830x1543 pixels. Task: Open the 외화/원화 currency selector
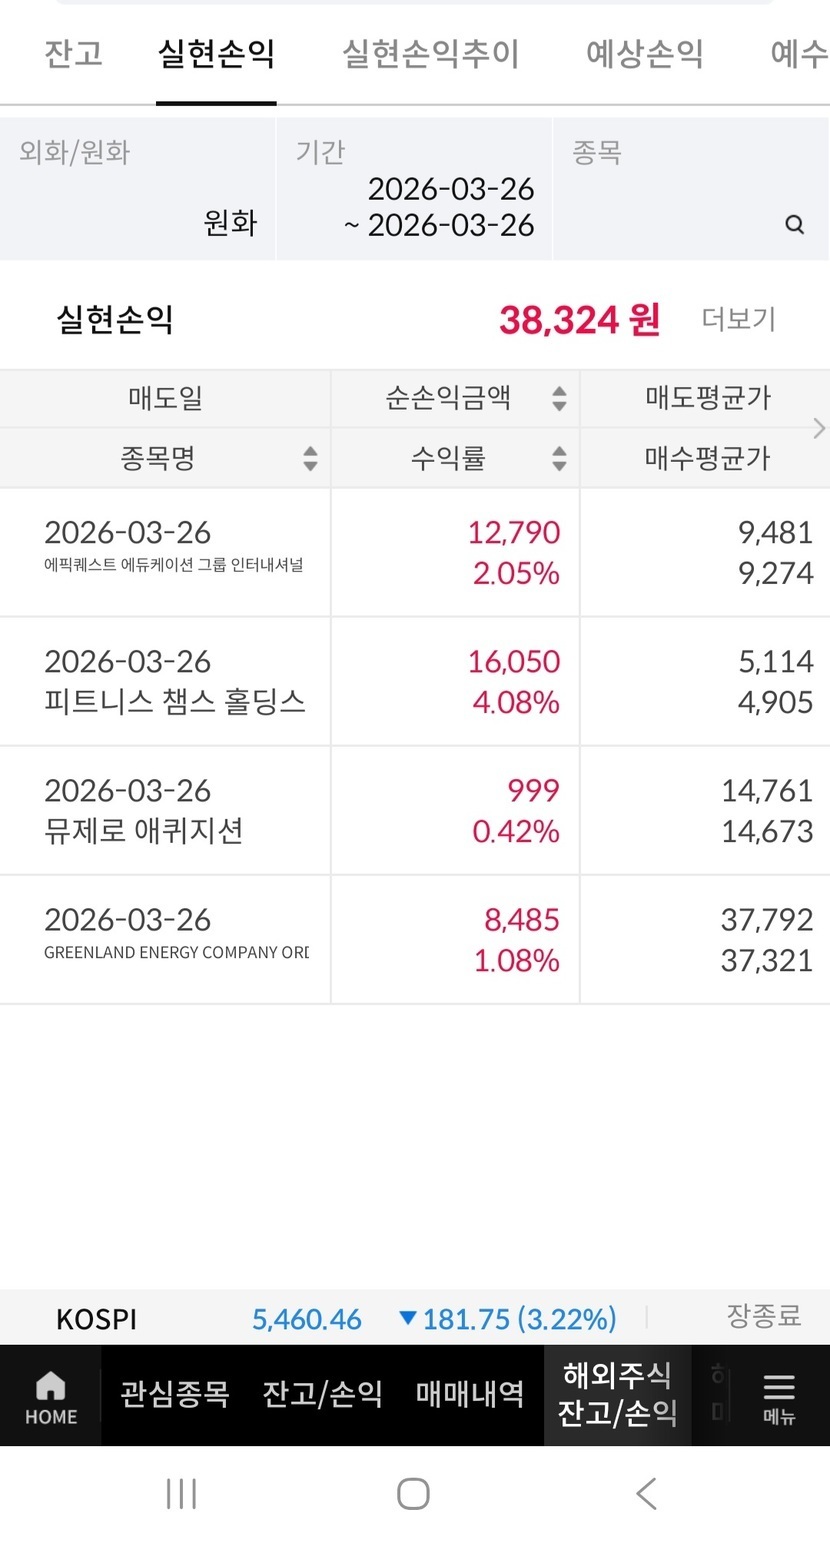coord(138,189)
